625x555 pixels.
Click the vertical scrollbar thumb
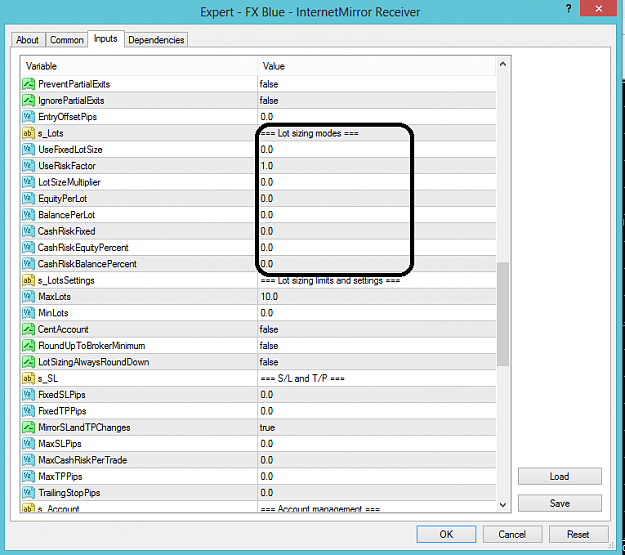pyautogui.click(x=503, y=314)
